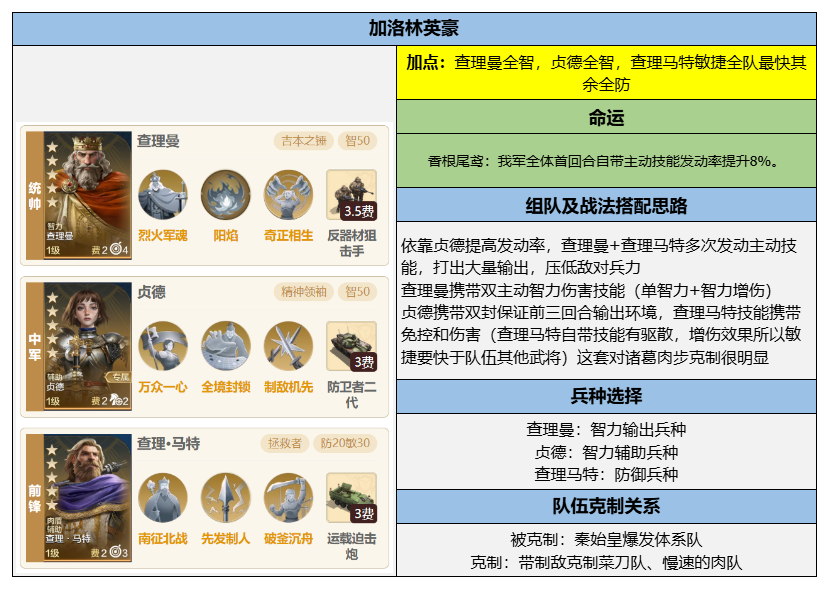
Task: Select the 统帅 position label
Action: click(x=35, y=195)
